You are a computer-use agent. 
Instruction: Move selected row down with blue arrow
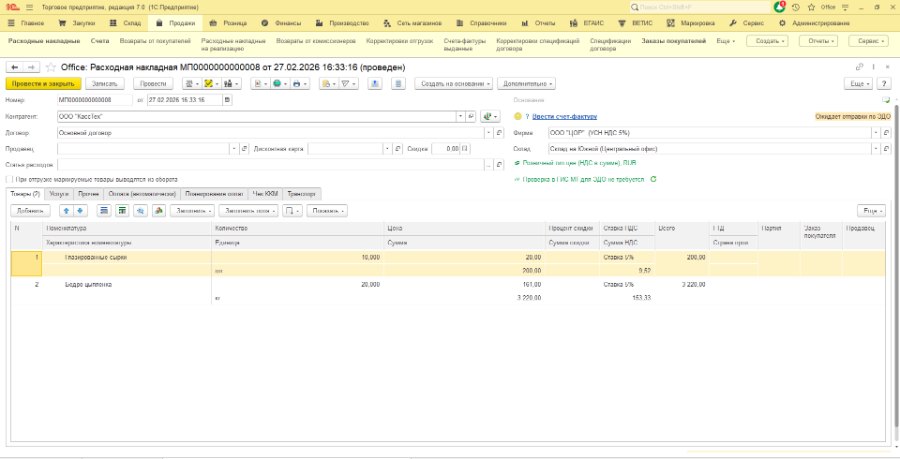80,211
